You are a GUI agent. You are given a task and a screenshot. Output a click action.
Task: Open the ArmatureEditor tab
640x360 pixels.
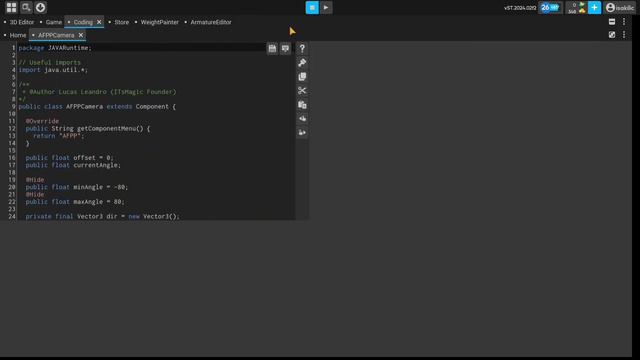click(x=211, y=22)
